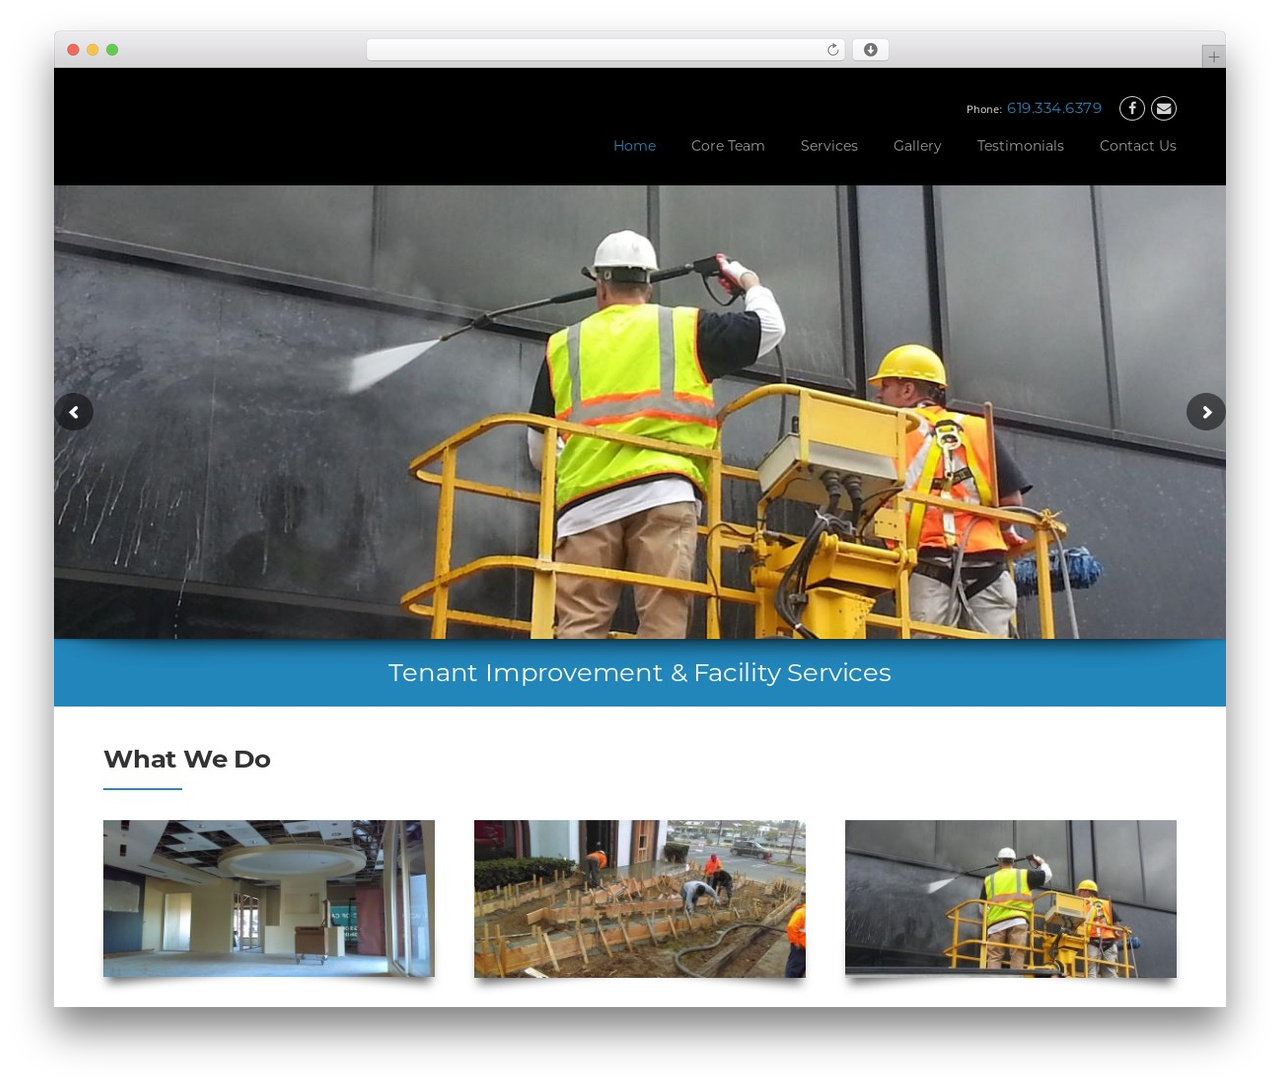
Task: Click the large pressure washing slider image
Action: pyautogui.click(x=640, y=412)
